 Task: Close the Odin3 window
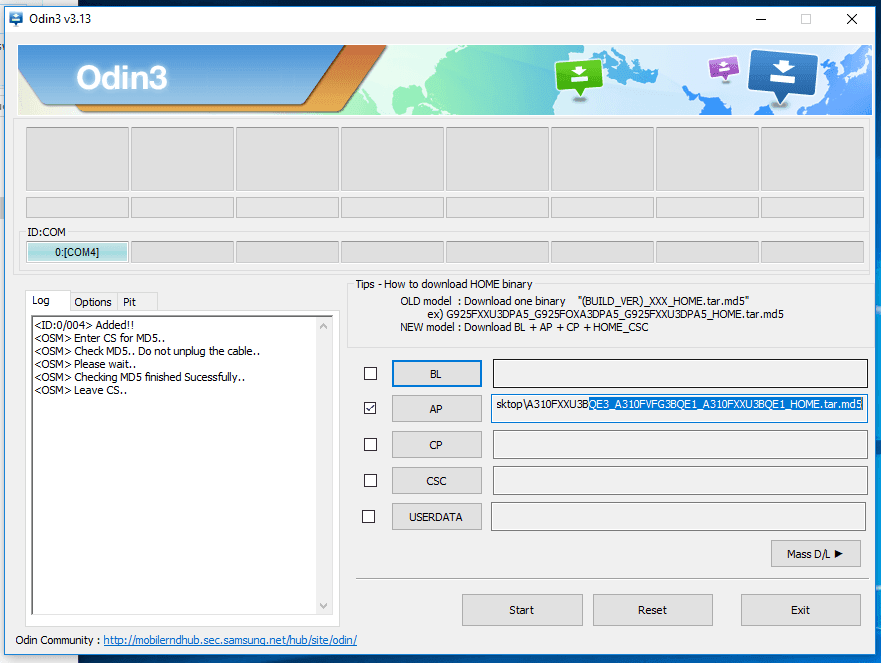(x=852, y=19)
